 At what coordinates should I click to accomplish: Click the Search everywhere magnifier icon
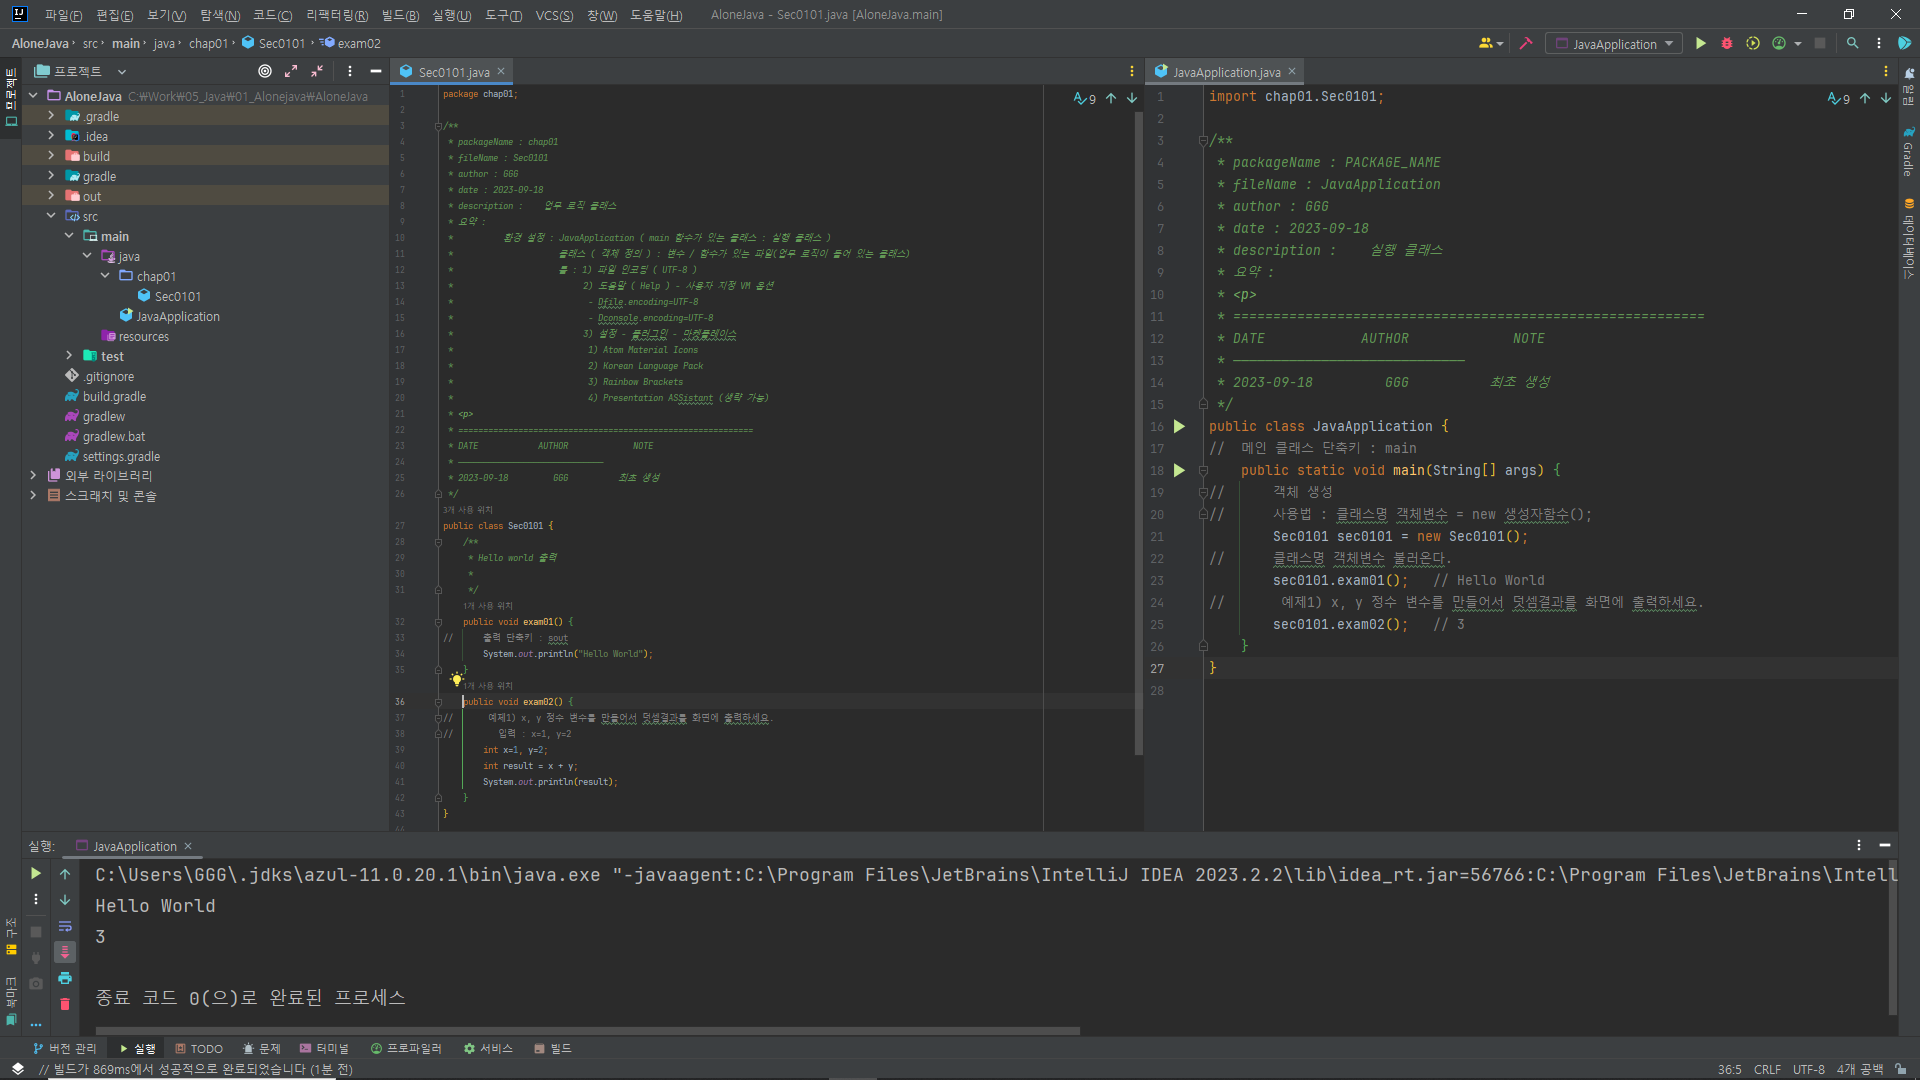pyautogui.click(x=1853, y=43)
